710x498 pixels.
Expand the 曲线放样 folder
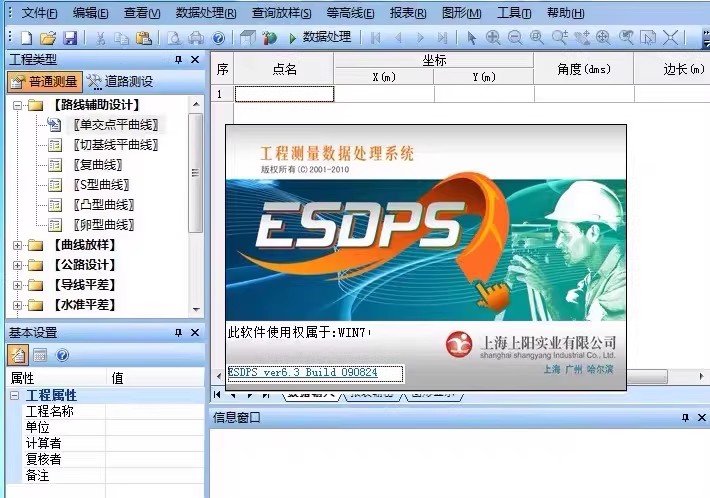pos(17,245)
